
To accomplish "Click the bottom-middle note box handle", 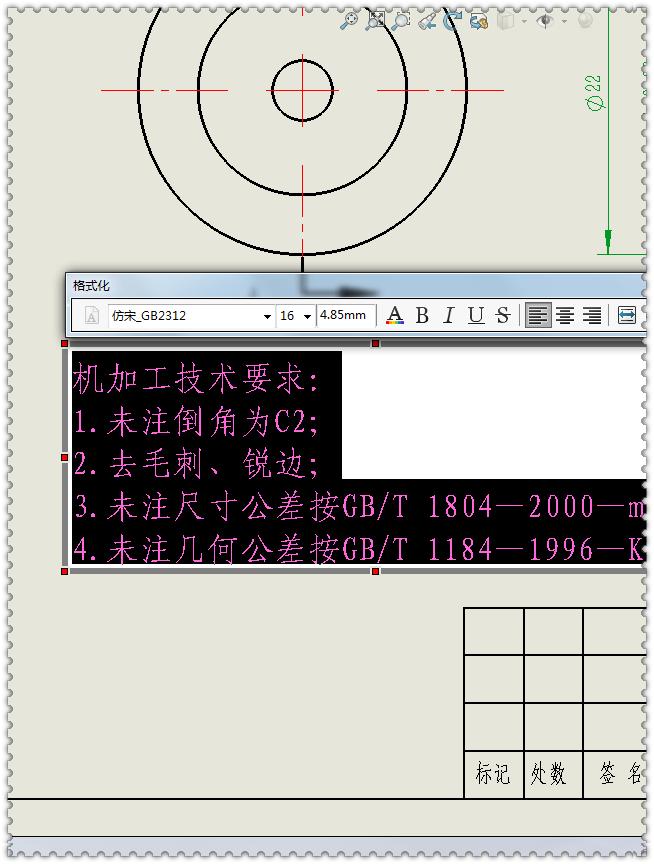I will tap(375, 571).
